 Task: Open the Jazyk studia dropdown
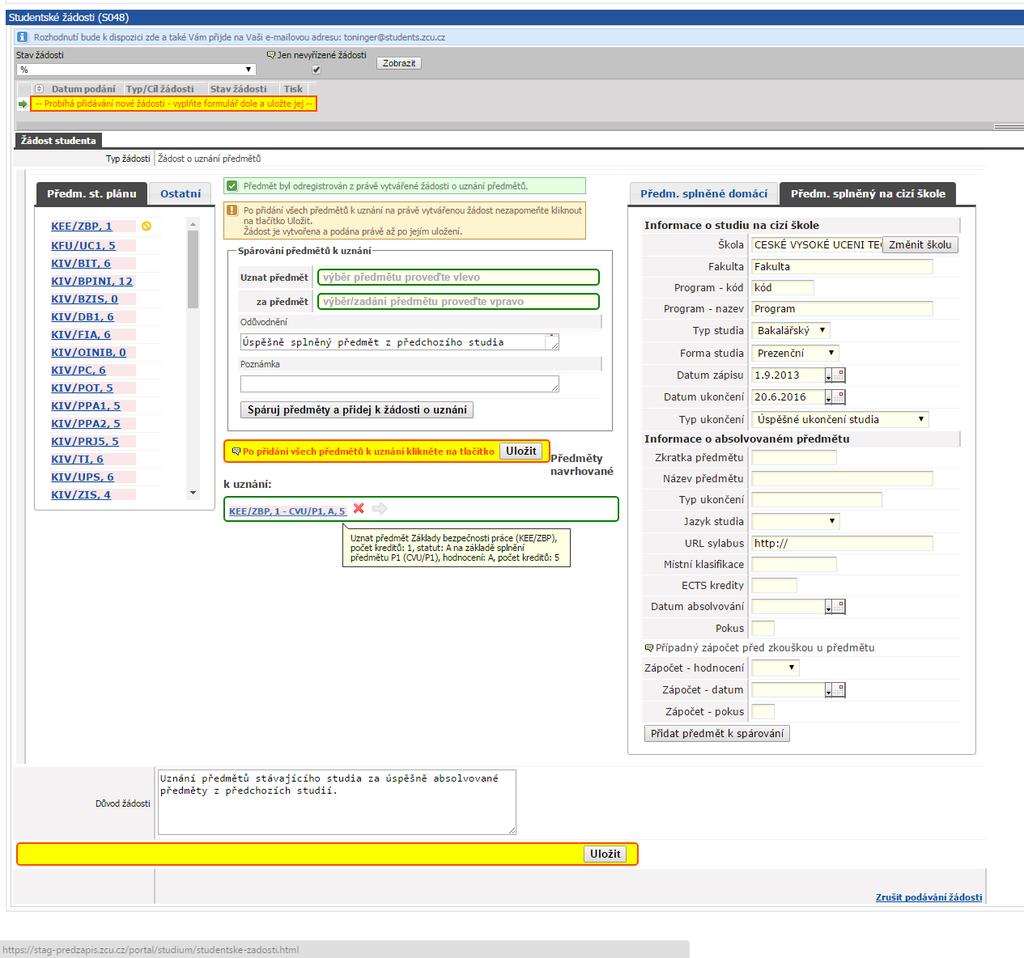point(795,521)
